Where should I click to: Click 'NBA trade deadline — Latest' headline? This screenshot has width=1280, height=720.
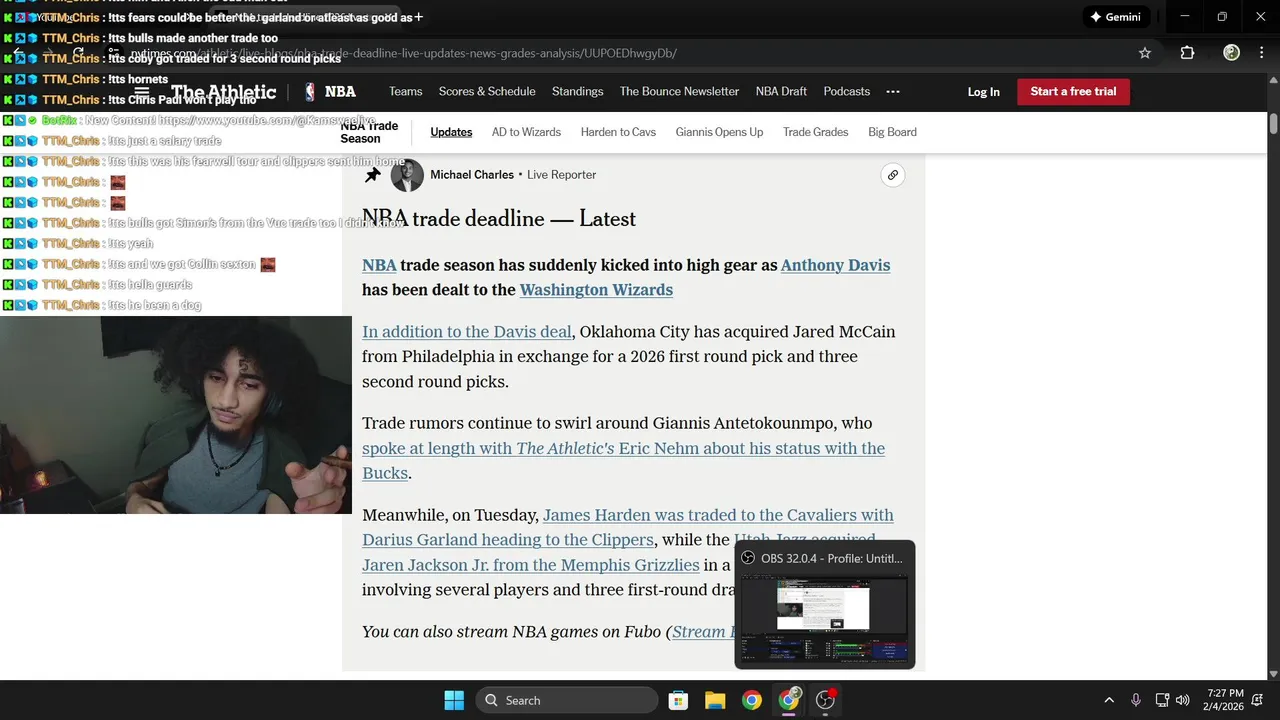499,219
